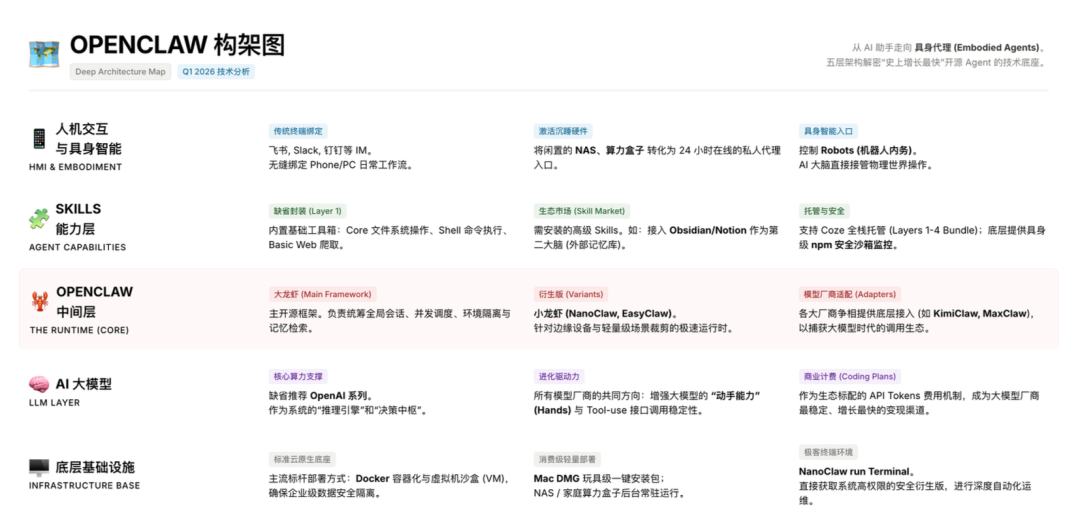Click the INFRASTRUCTURE BASE subtitle
Screen dimensions: 1080x527
[84, 486]
